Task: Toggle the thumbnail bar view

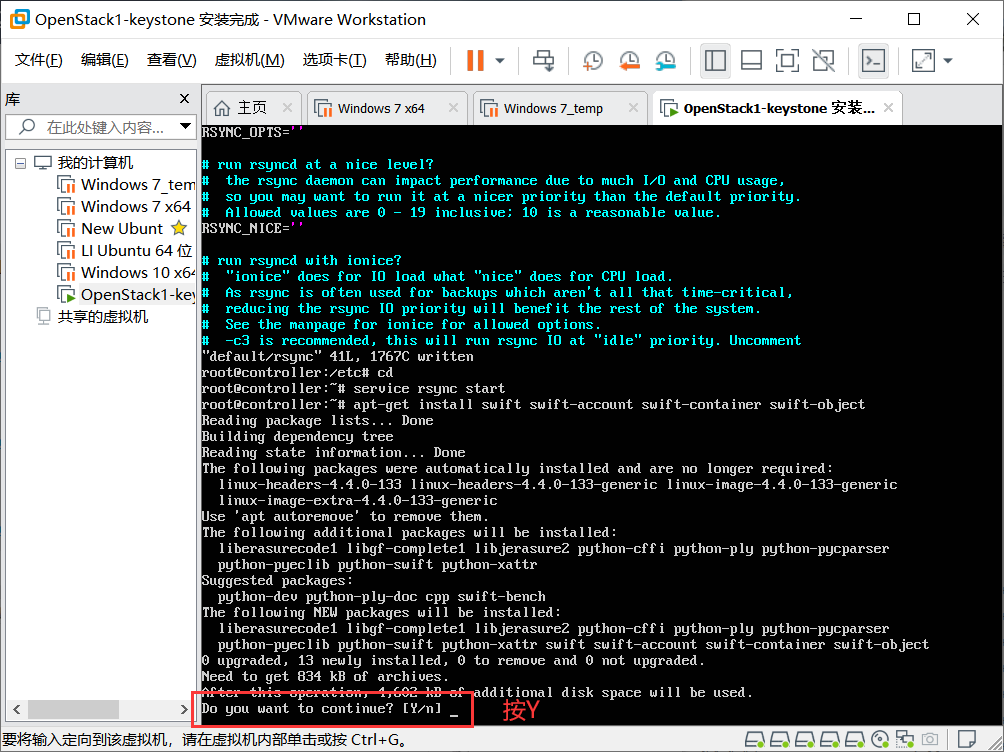Action: click(751, 61)
